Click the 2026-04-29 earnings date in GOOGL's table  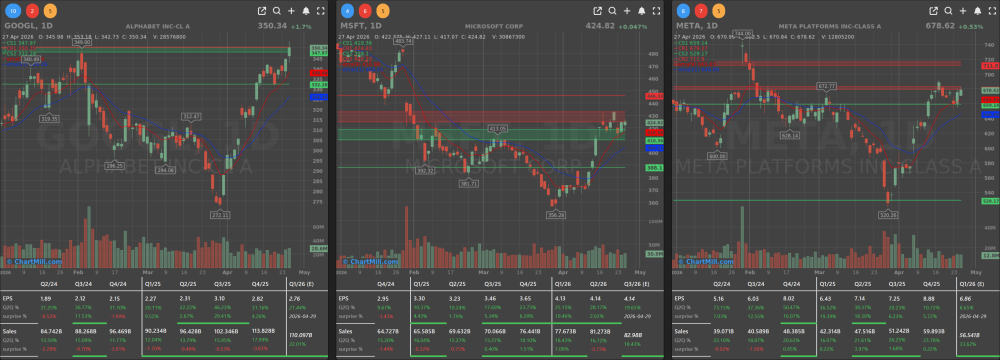click(302, 315)
